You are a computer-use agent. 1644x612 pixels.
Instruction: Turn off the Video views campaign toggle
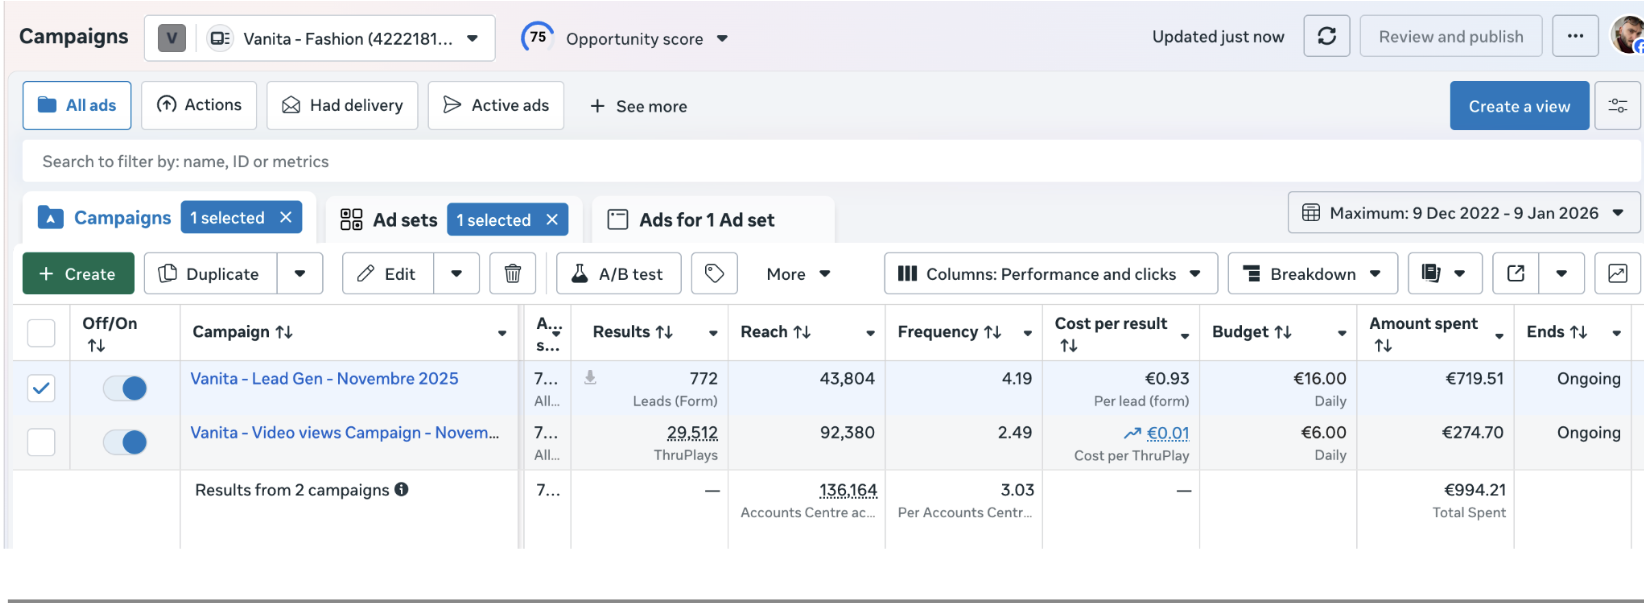coord(125,442)
